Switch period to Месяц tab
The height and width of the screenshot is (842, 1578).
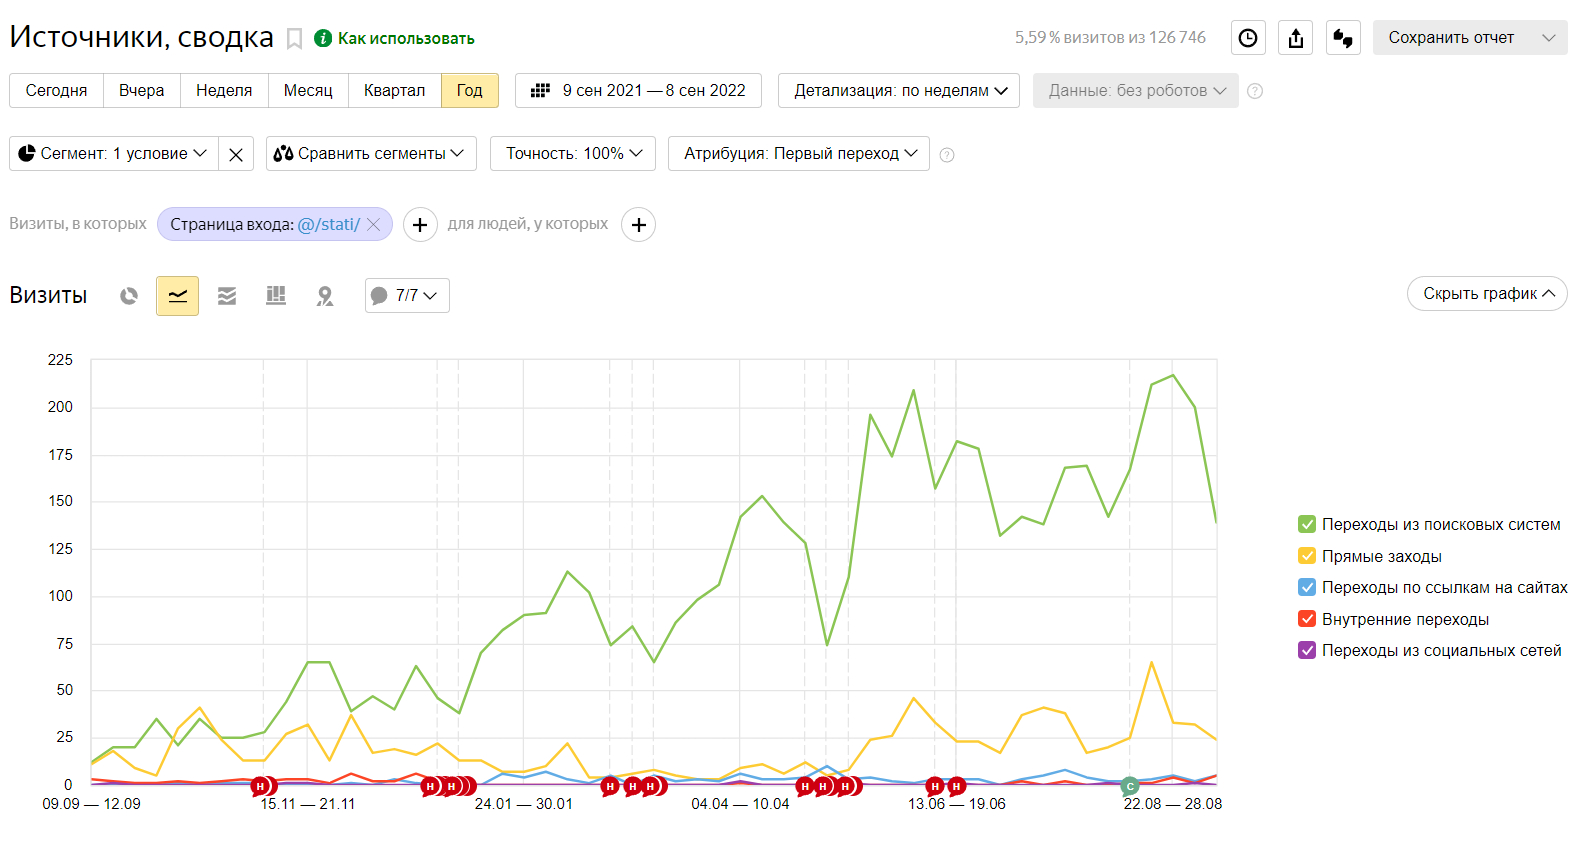[x=308, y=91]
